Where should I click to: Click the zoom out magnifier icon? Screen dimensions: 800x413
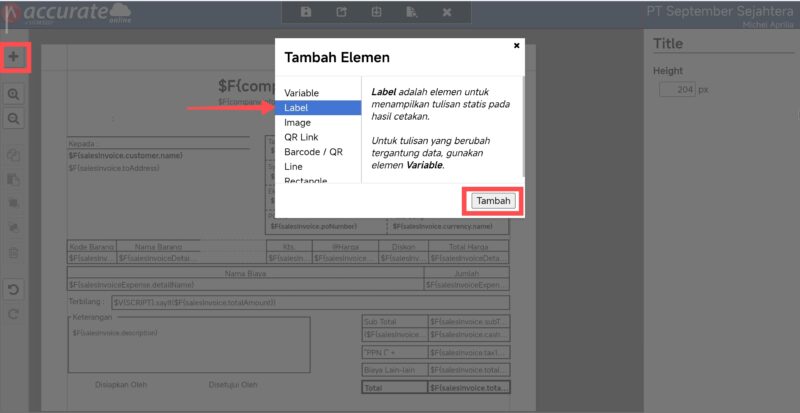14,118
